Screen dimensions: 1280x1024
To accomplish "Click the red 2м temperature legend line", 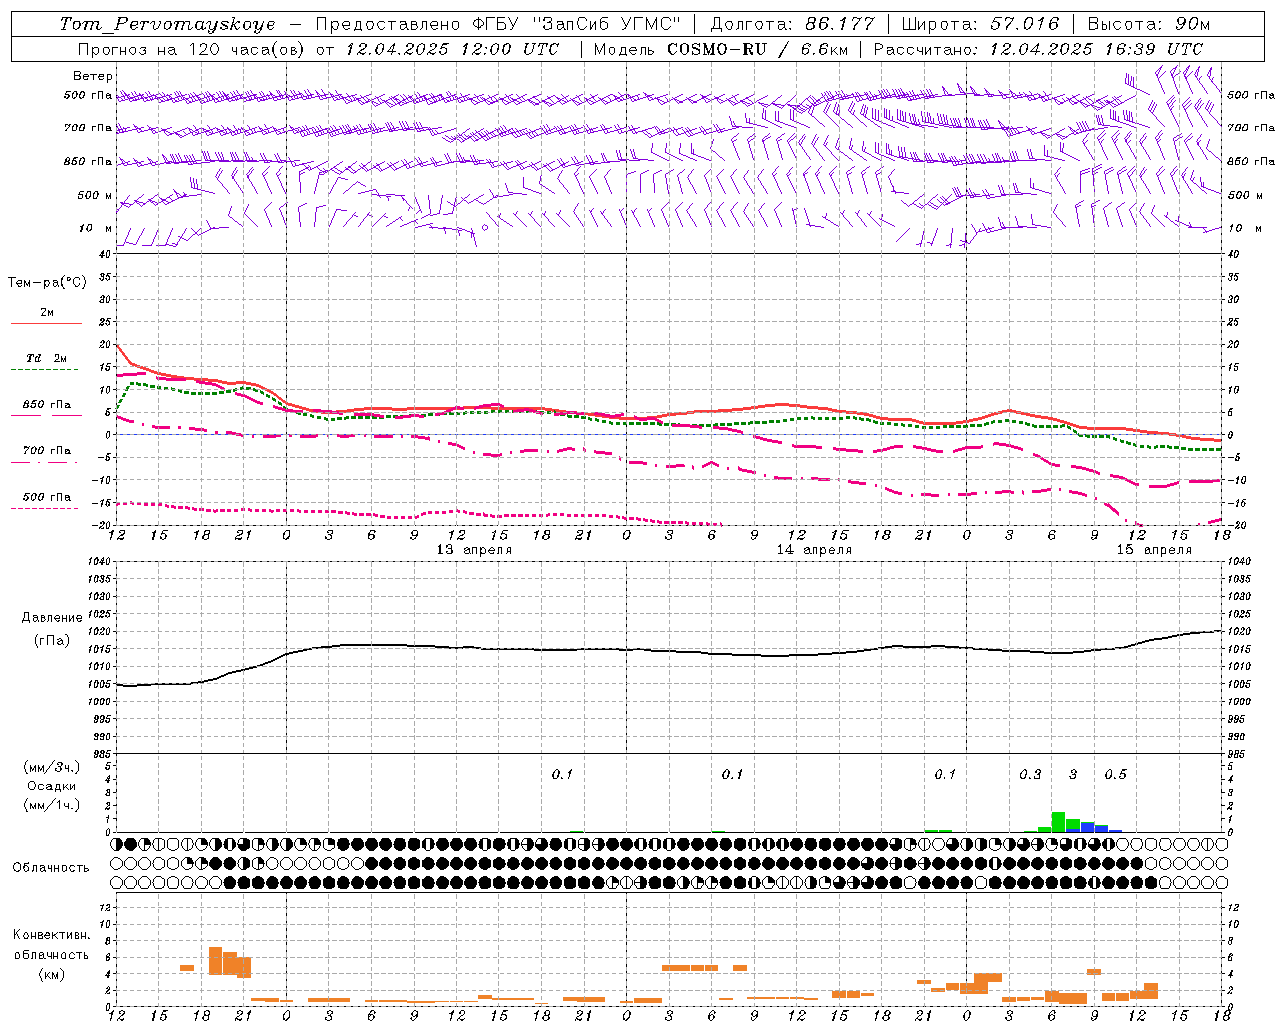I will pyautogui.click(x=46, y=323).
